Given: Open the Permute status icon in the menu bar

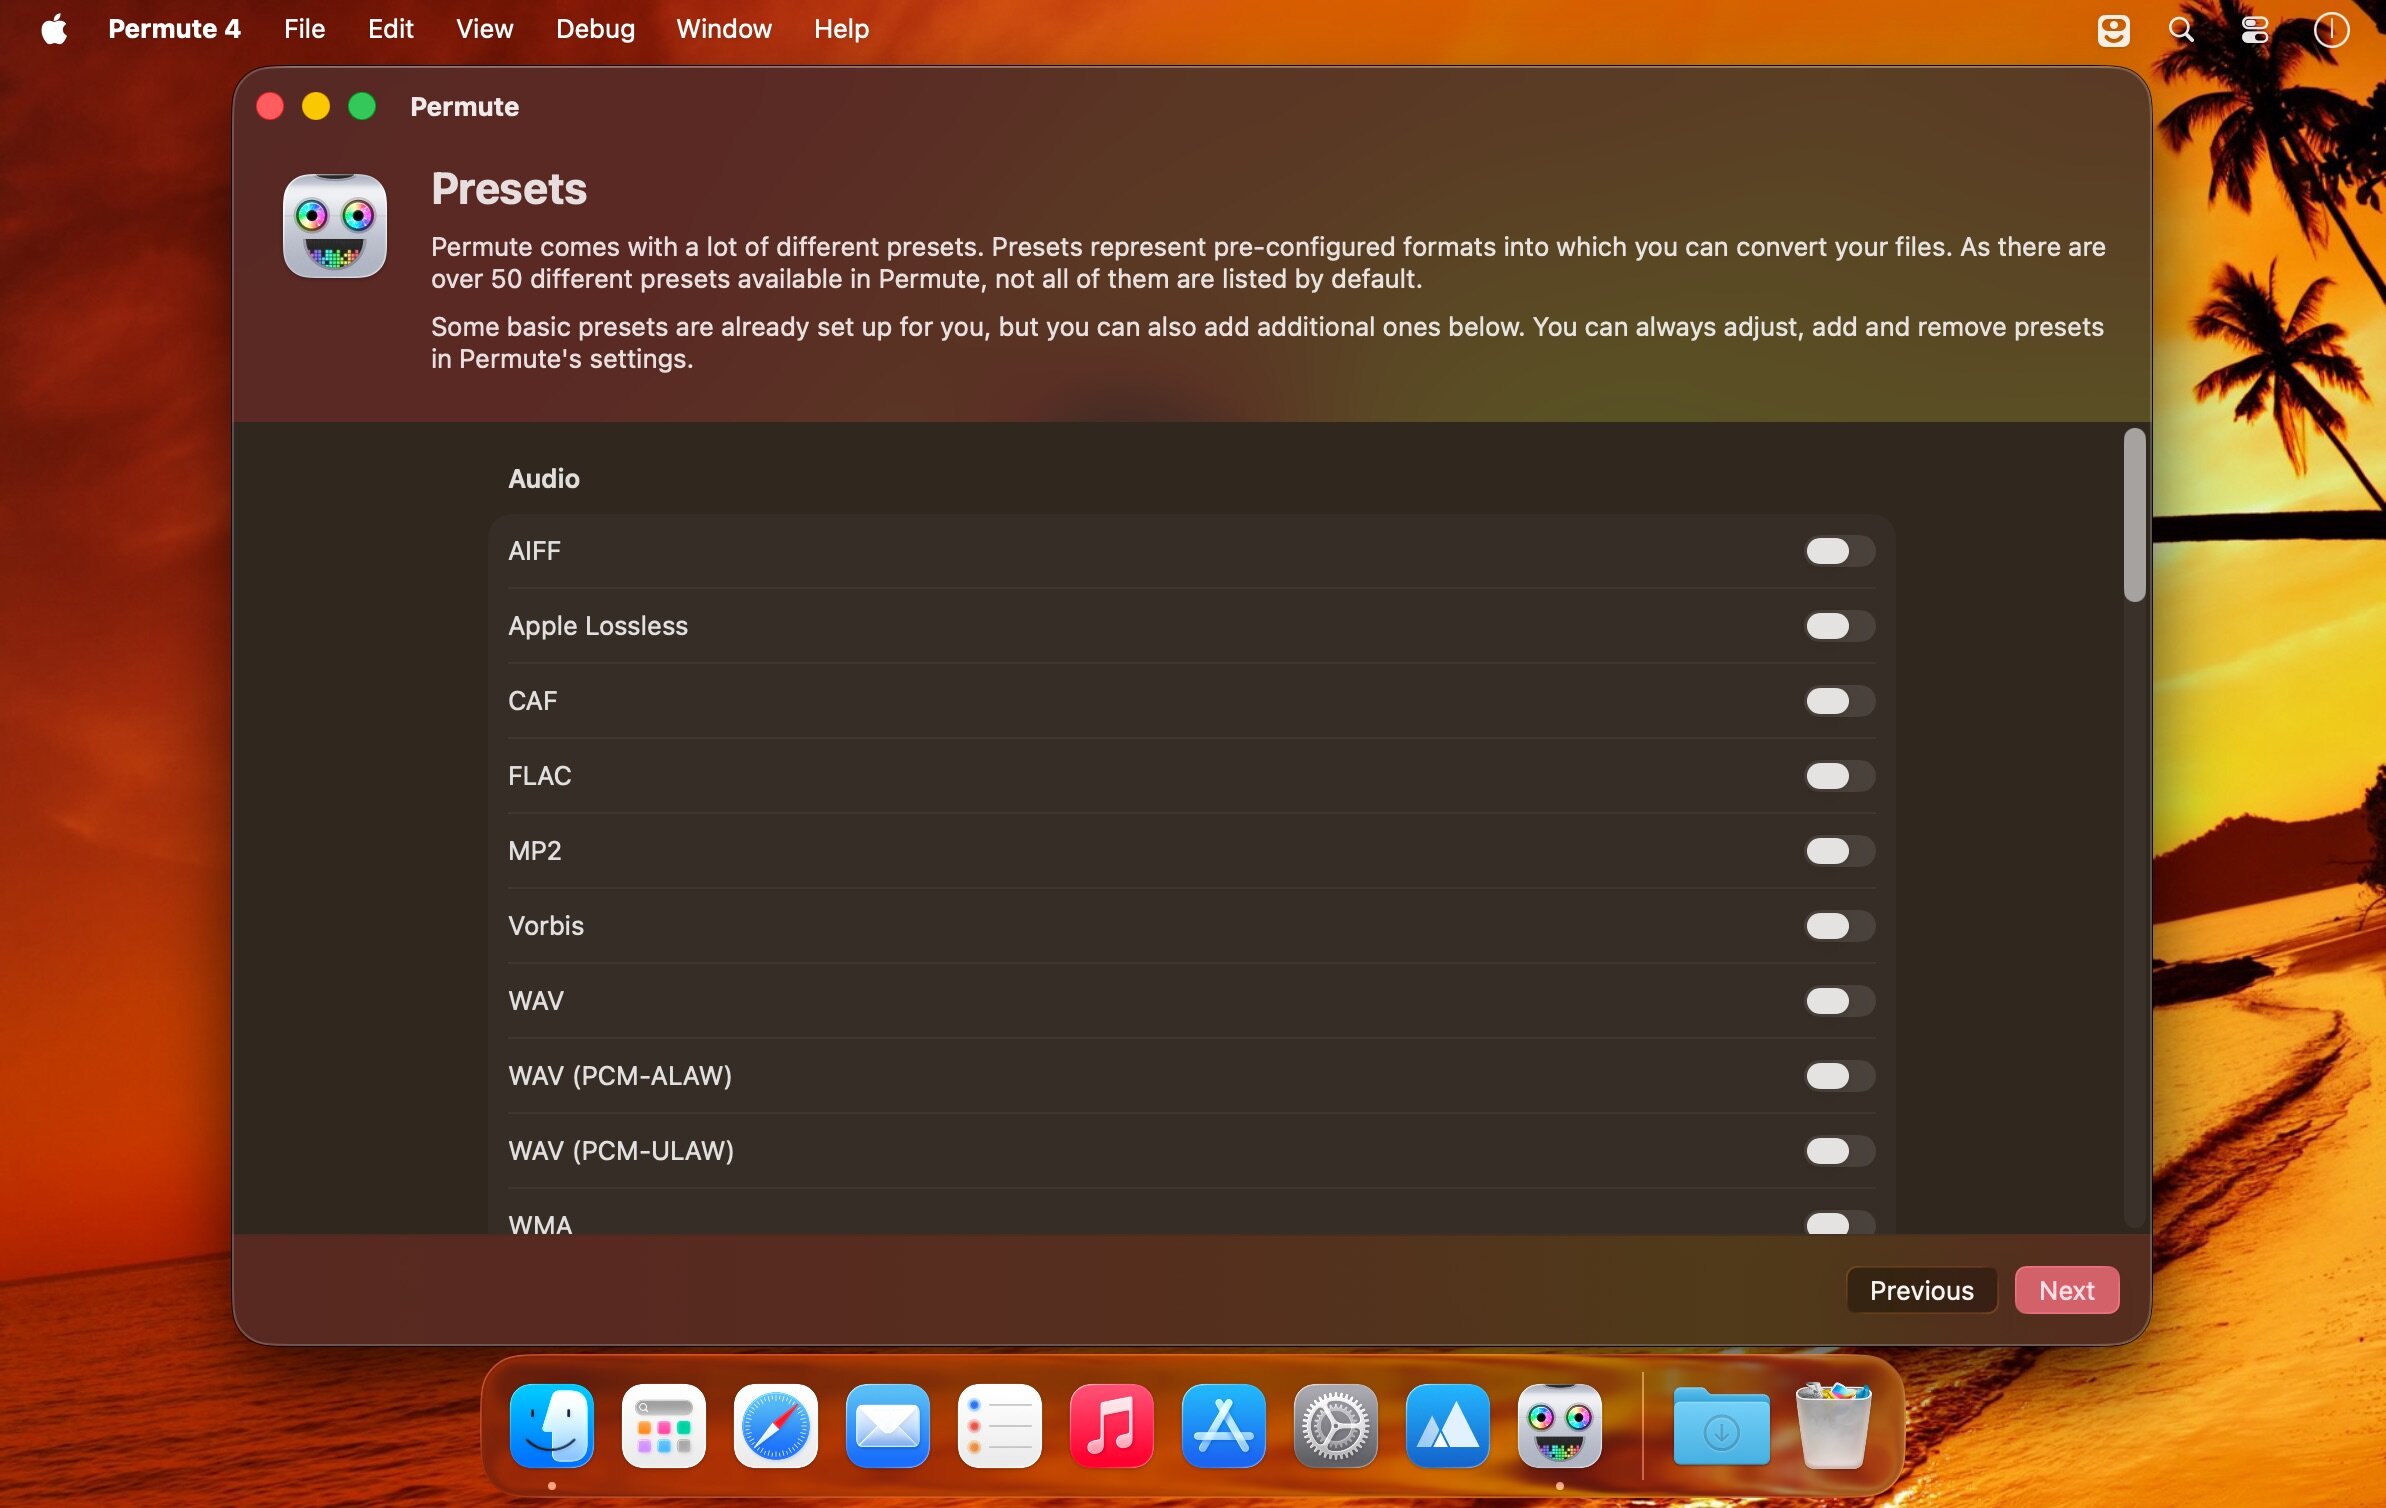Looking at the screenshot, I should [2113, 30].
